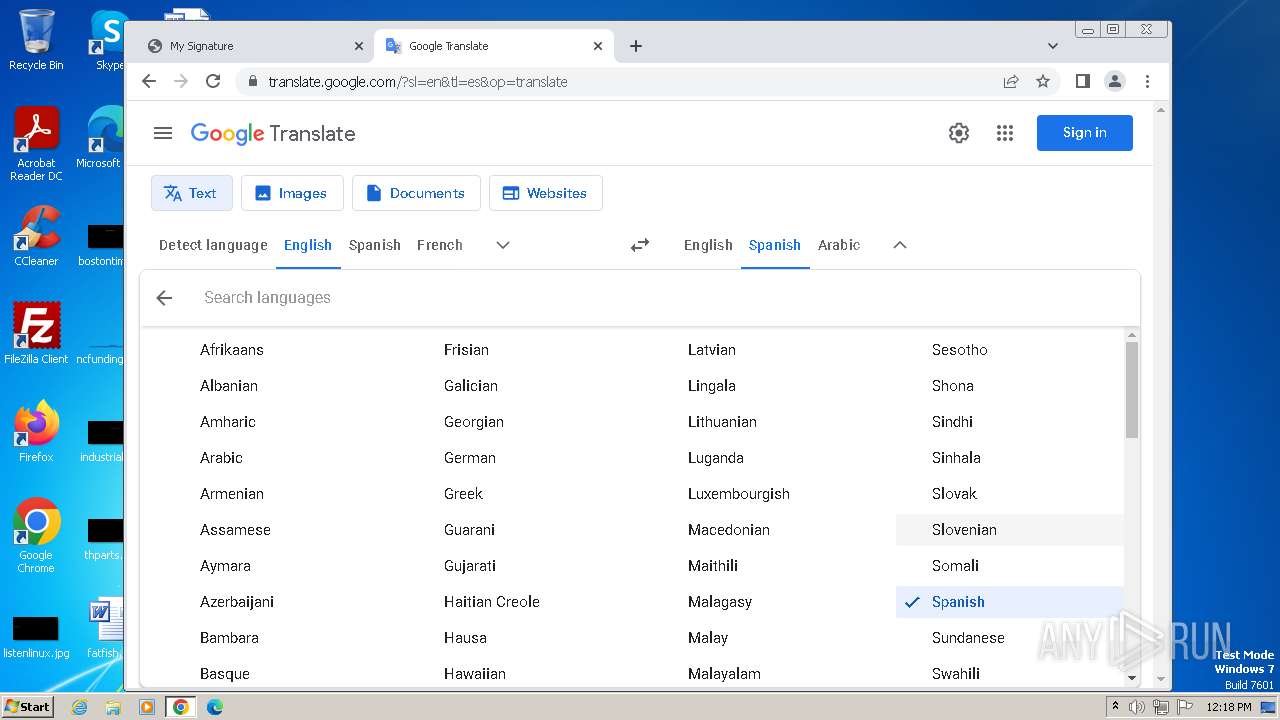This screenshot has width=1280, height=720.
Task: Share this page from the address bar
Action: tap(1011, 82)
